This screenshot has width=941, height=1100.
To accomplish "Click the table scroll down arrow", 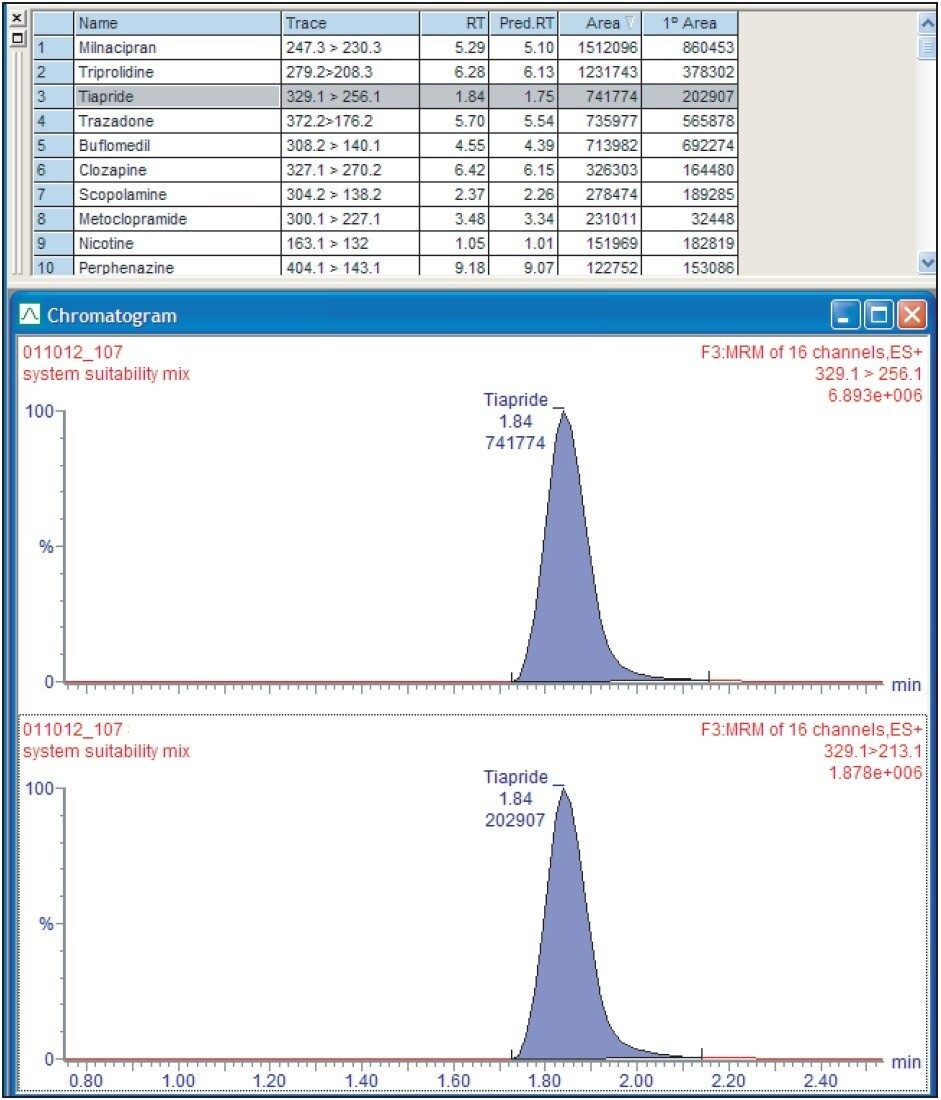I will click(x=926, y=263).
